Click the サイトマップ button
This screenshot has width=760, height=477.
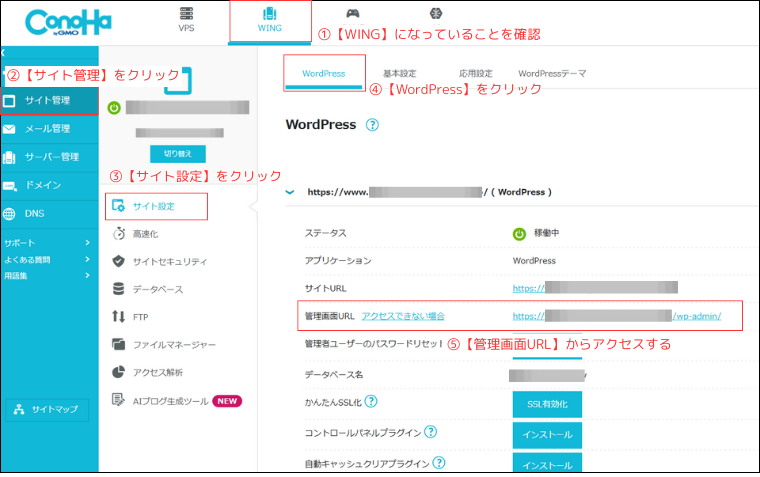tap(47, 410)
